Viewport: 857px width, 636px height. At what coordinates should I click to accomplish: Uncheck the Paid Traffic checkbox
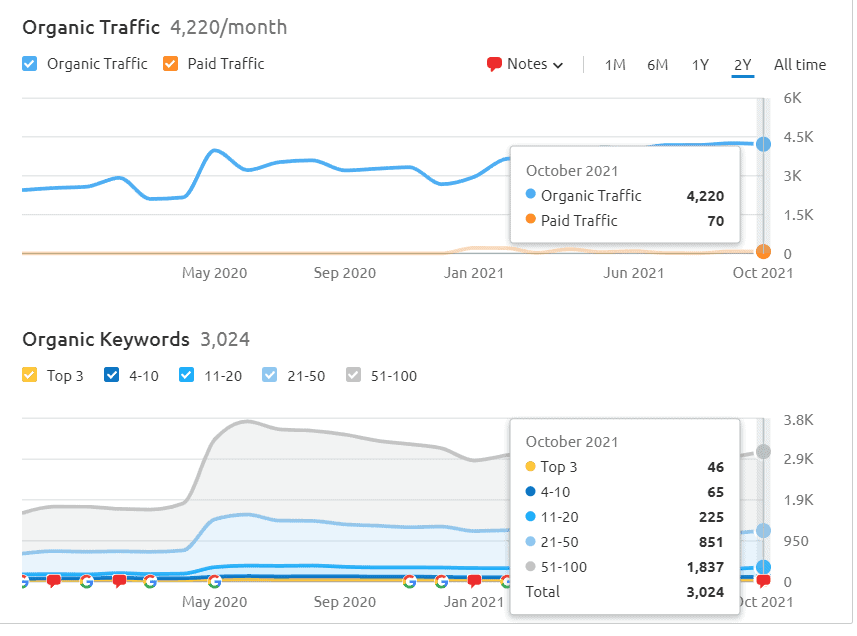click(171, 64)
